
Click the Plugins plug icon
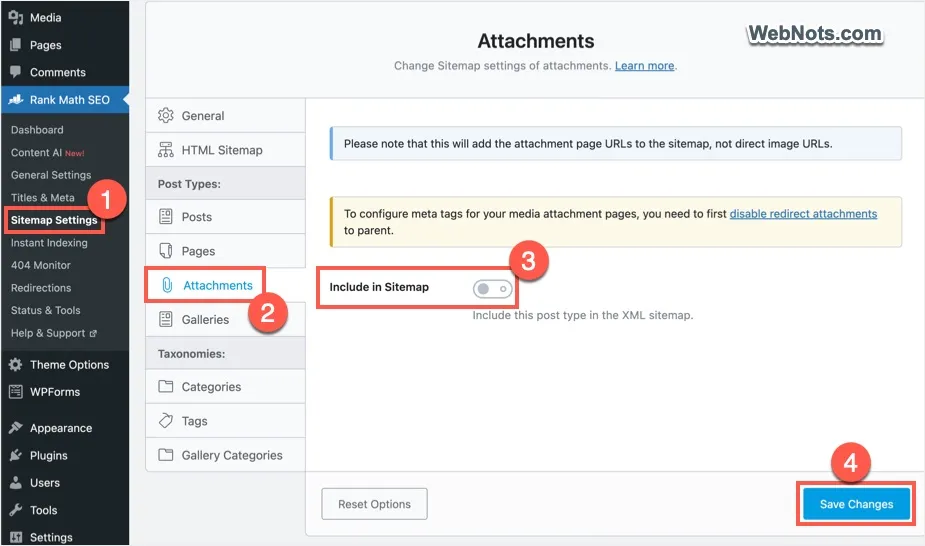16,455
